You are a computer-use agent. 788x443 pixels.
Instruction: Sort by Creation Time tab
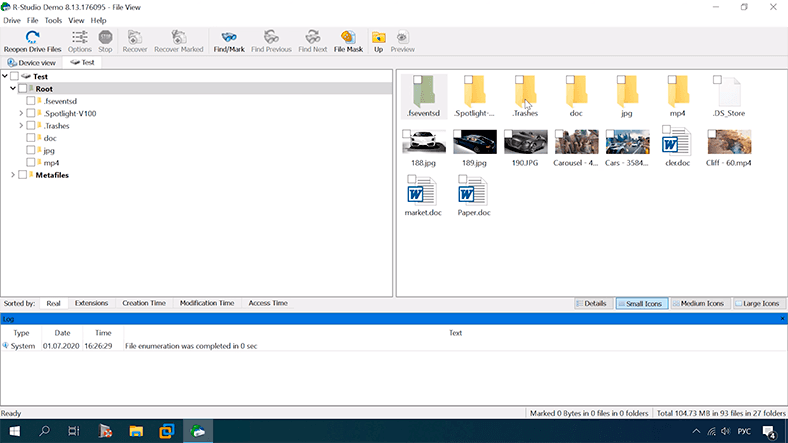pos(143,303)
